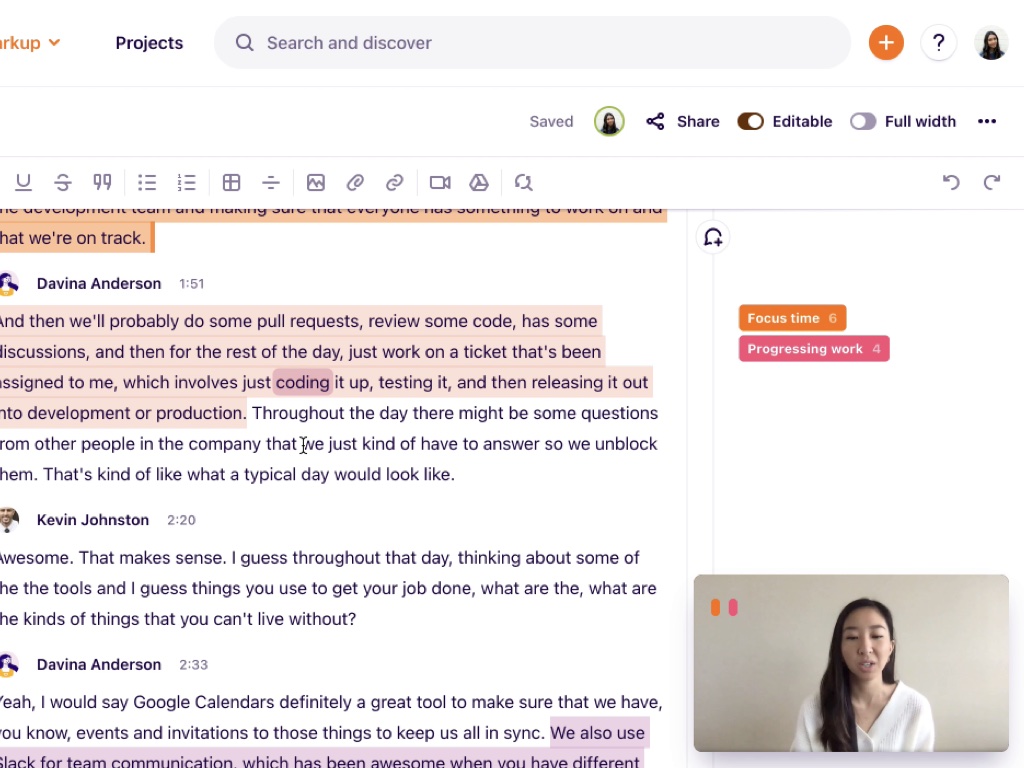Viewport: 1024px width, 768px height.
Task: Create a numbered list
Action: (186, 182)
